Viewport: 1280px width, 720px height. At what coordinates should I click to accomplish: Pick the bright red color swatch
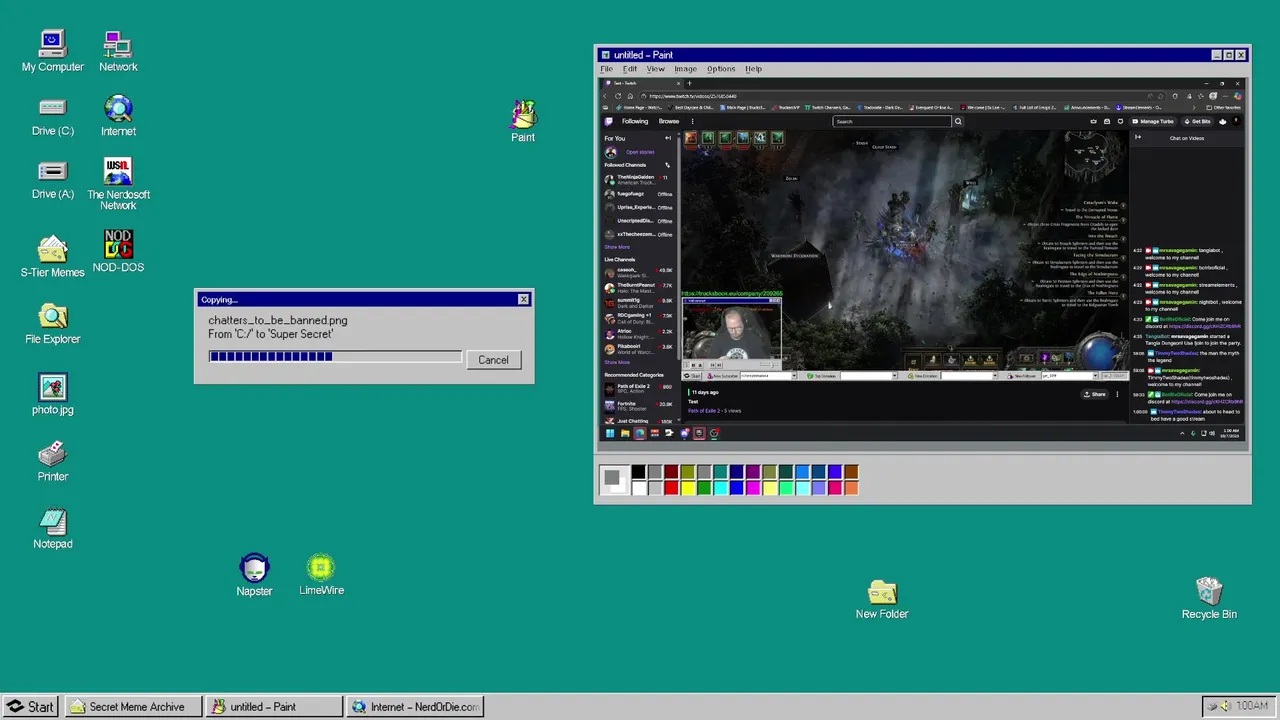[671, 488]
